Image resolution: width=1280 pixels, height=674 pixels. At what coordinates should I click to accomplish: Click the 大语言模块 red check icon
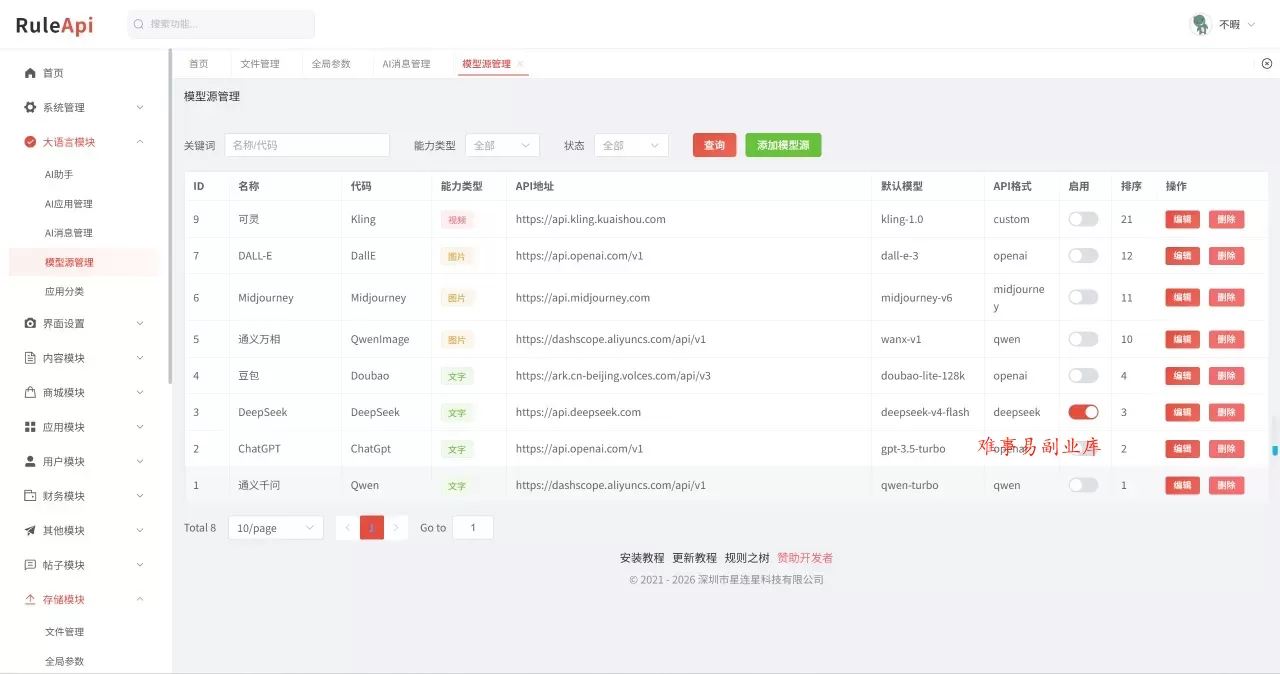pyautogui.click(x=30, y=142)
